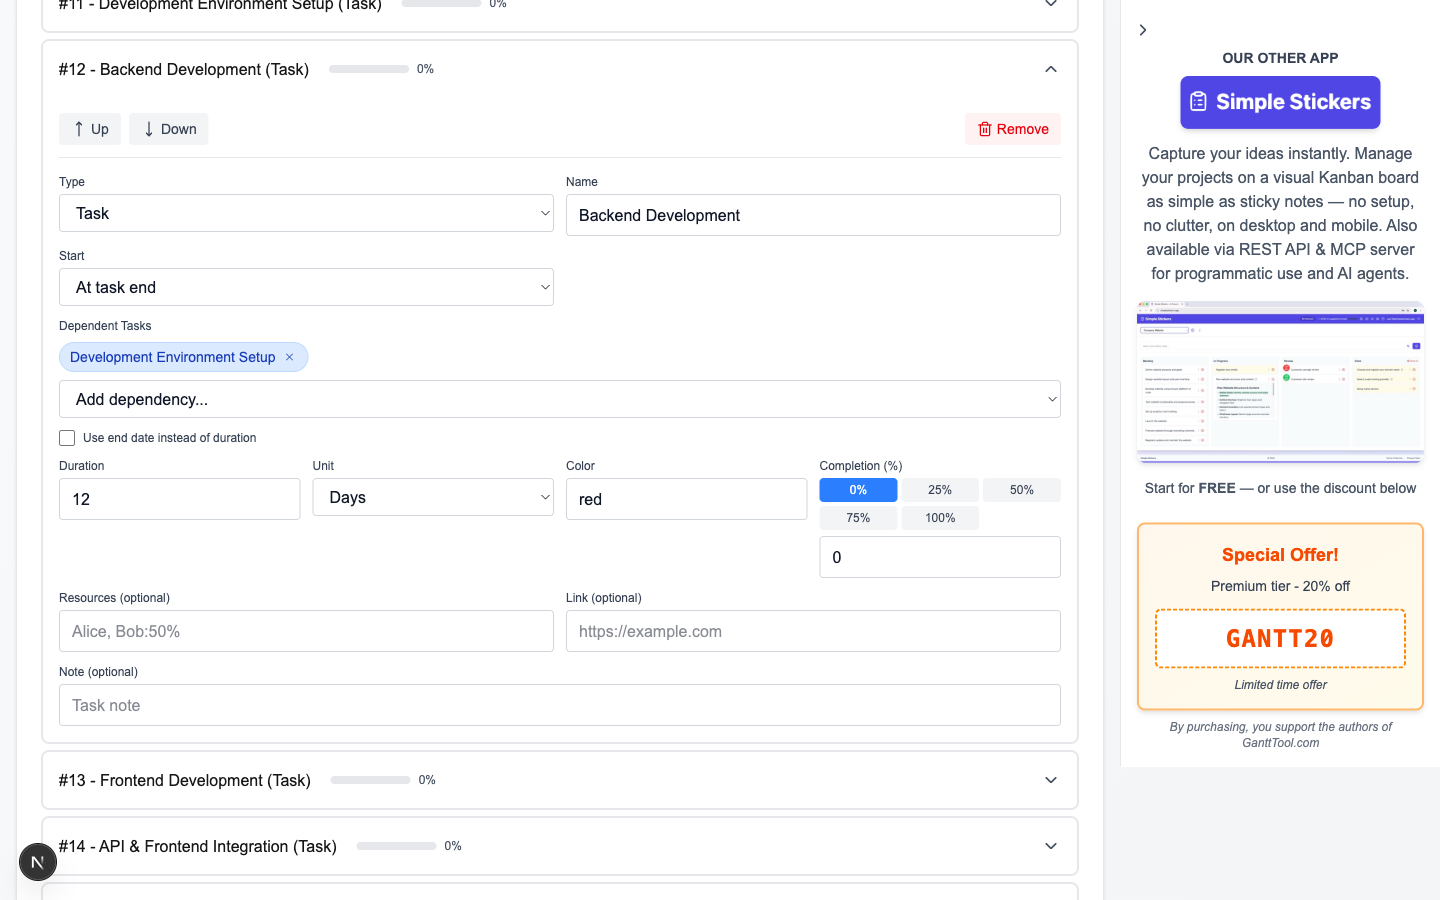Open the Type dropdown showing Task
1440x900 pixels.
click(x=306, y=213)
